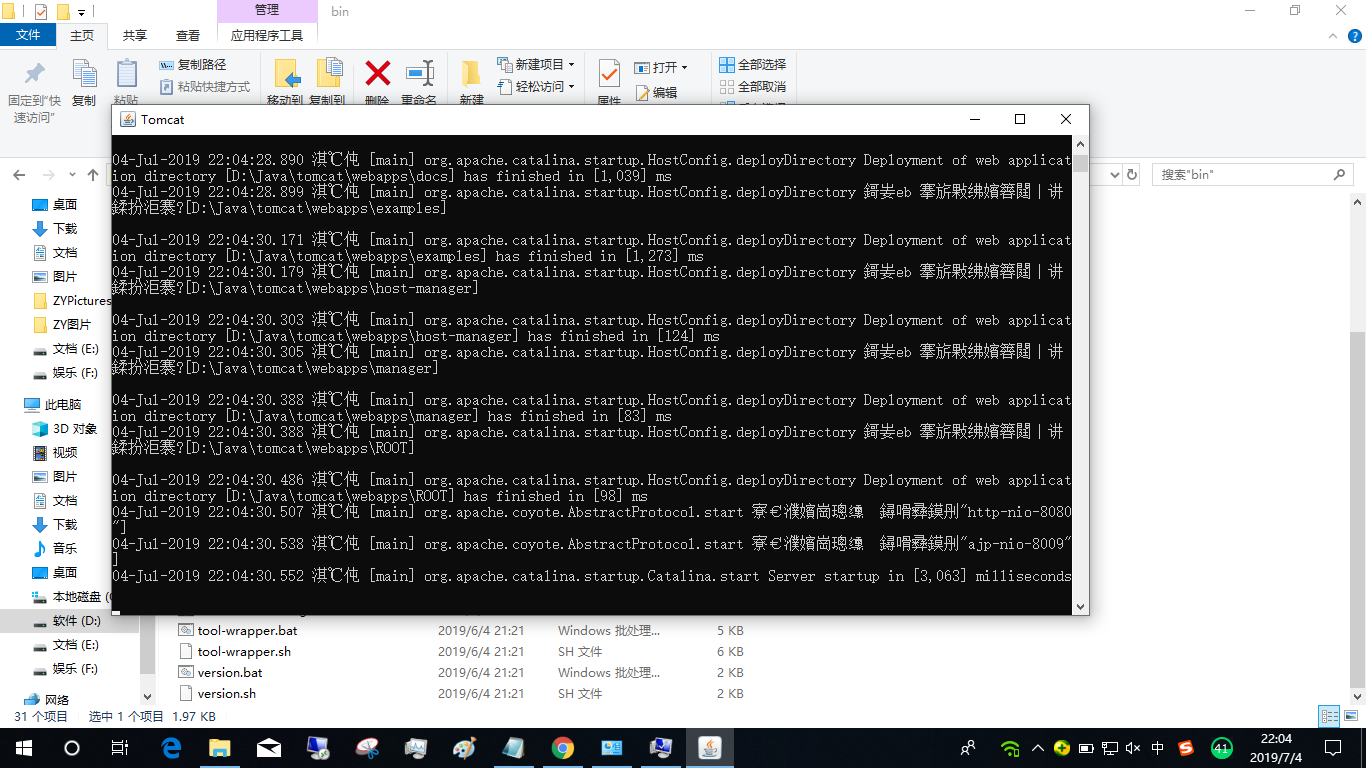Viewport: 1366px width, 768px height.
Task: Click the volume muted tray icon
Action: 1133,748
